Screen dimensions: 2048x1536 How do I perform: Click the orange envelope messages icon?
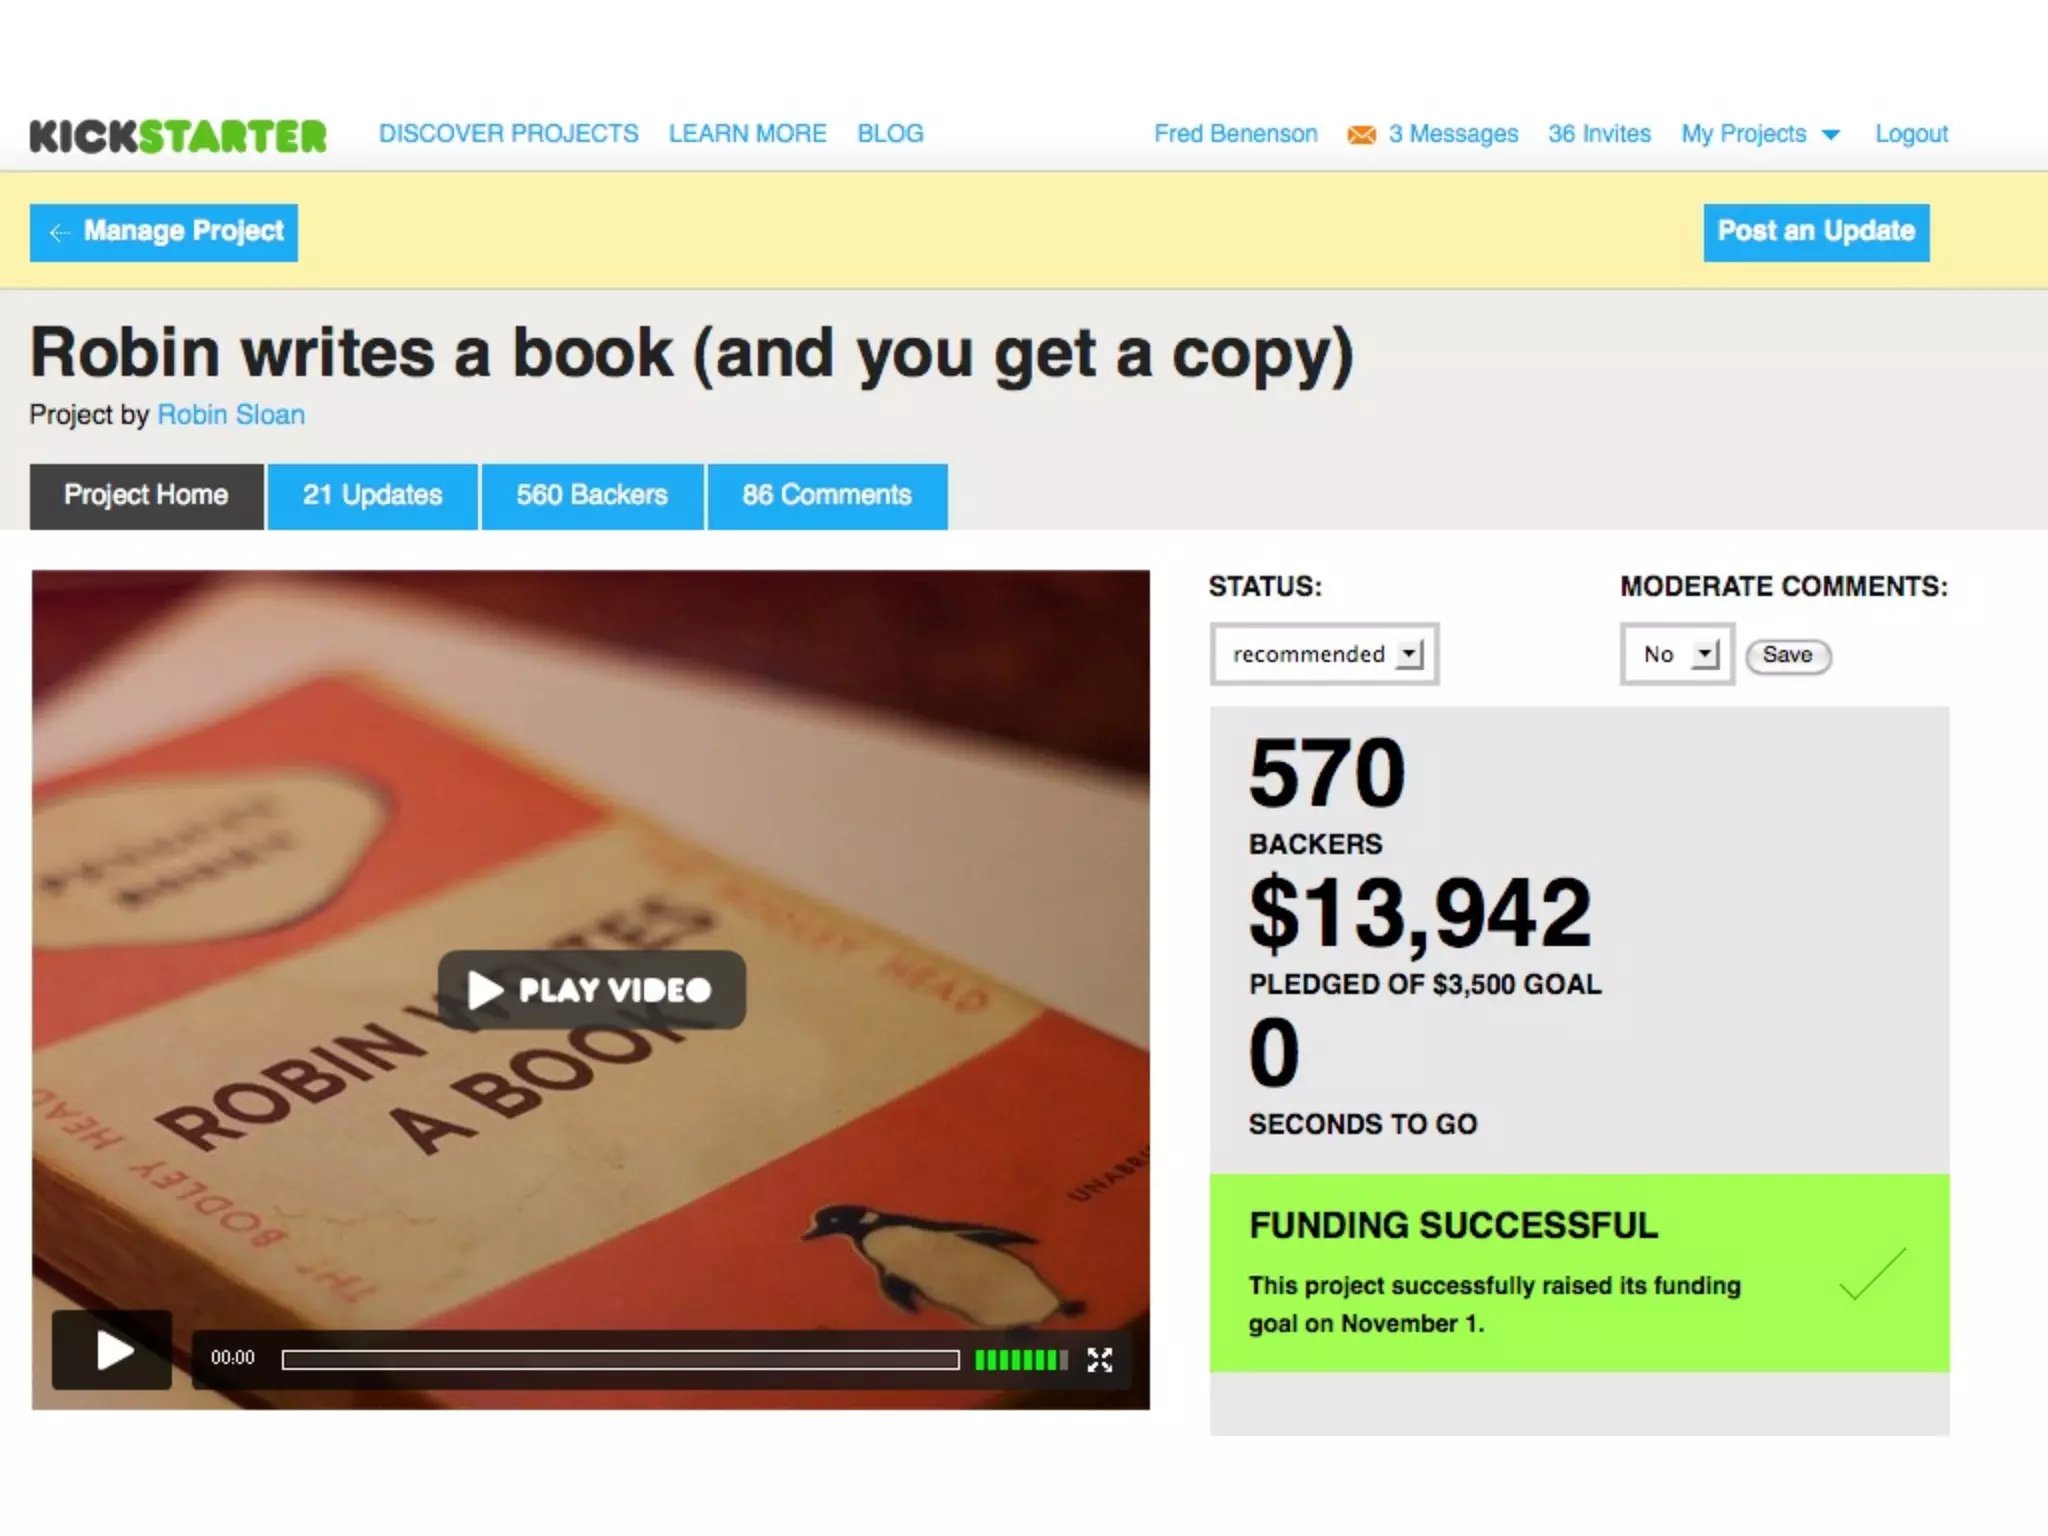1361,135
